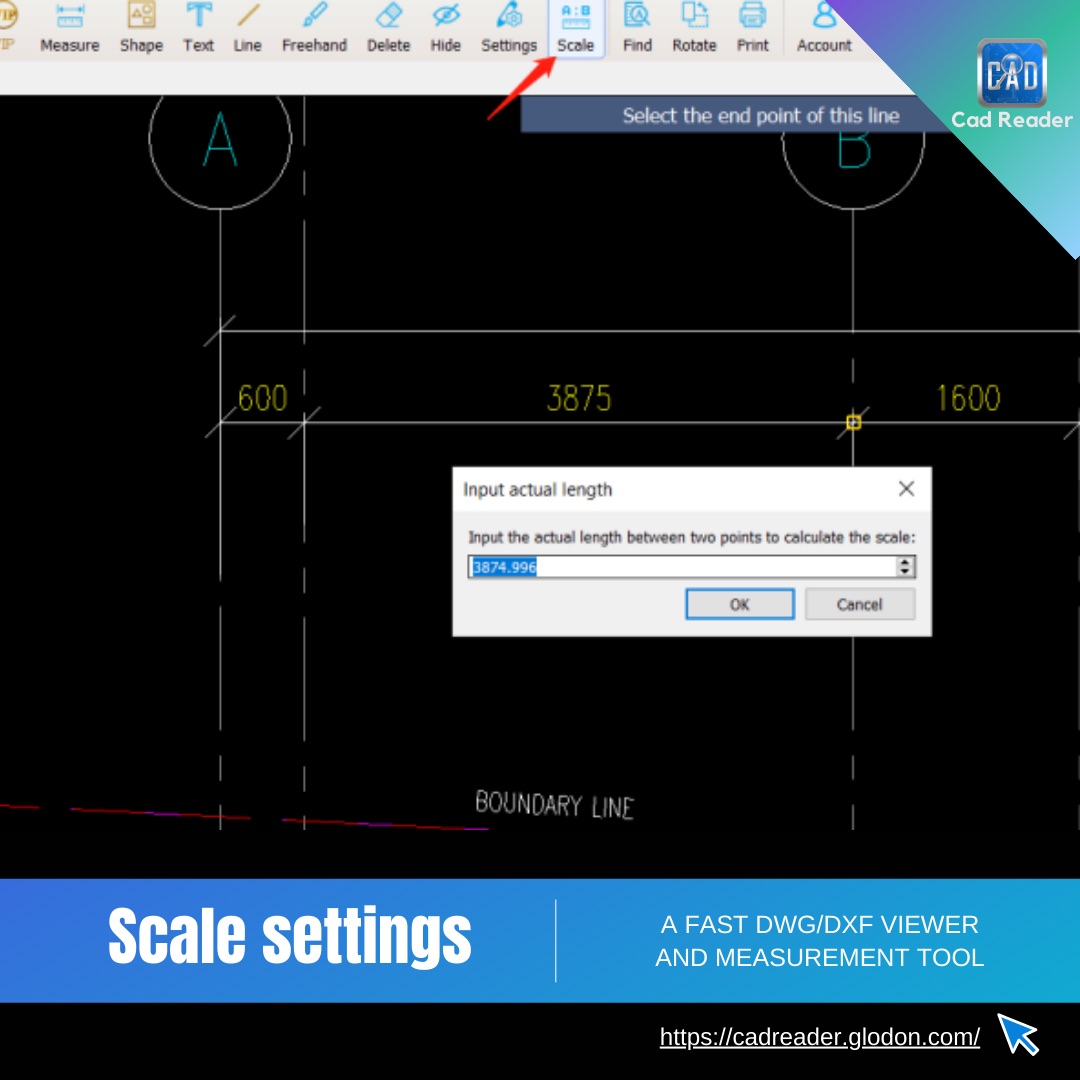Choose the Line drawing tool
The image size is (1080, 1080).
coord(247,28)
